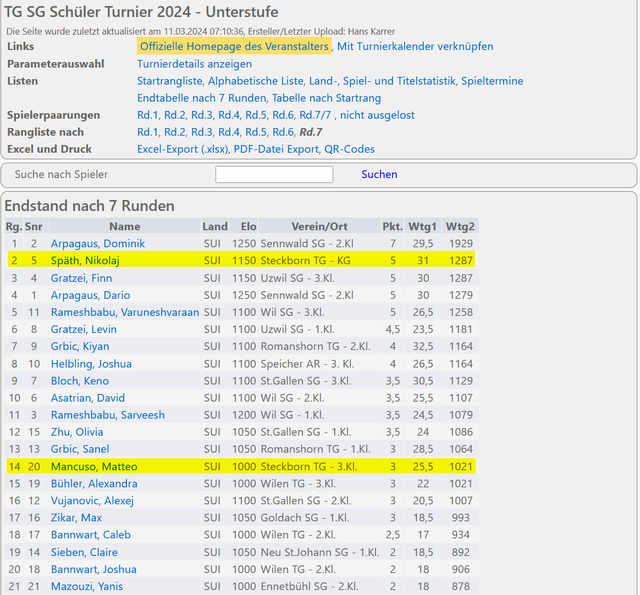Select club cell Speicher AR - 3. Kl.
The image size is (640, 595).
pos(307,364)
